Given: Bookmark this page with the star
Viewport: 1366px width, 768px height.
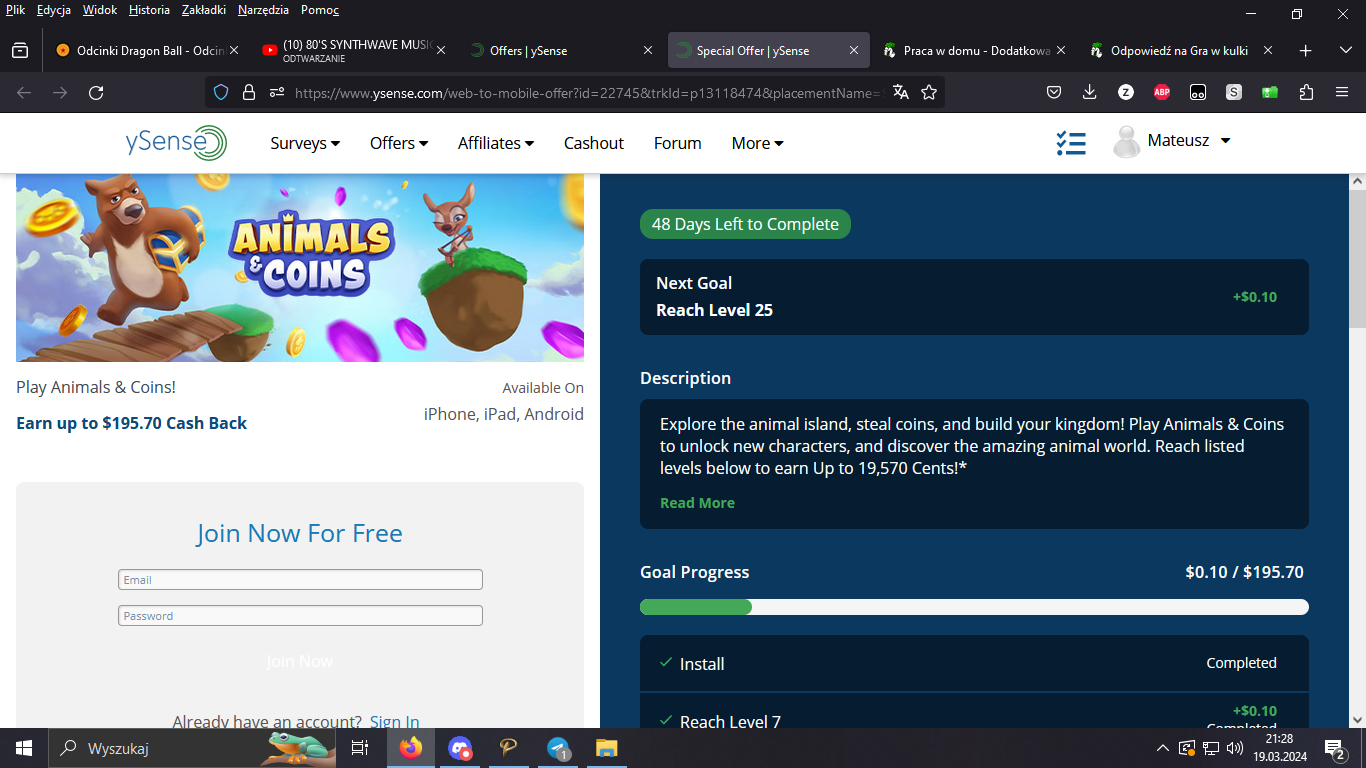Looking at the screenshot, I should 929,92.
